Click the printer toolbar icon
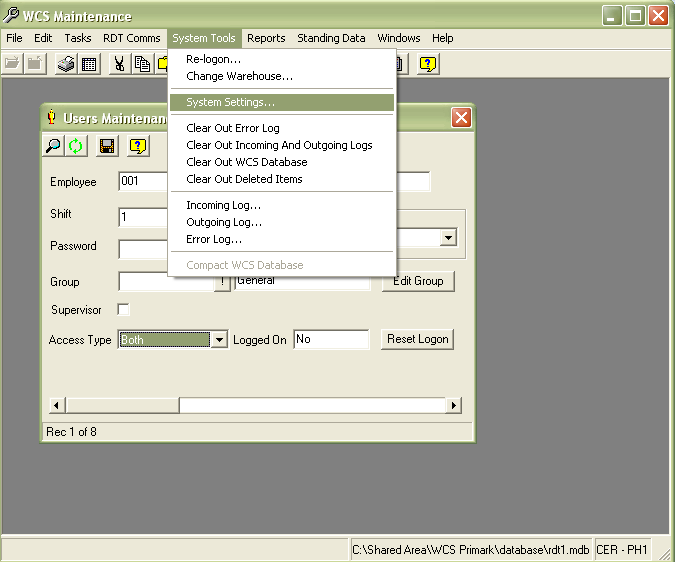This screenshot has width=675, height=562. (x=66, y=64)
